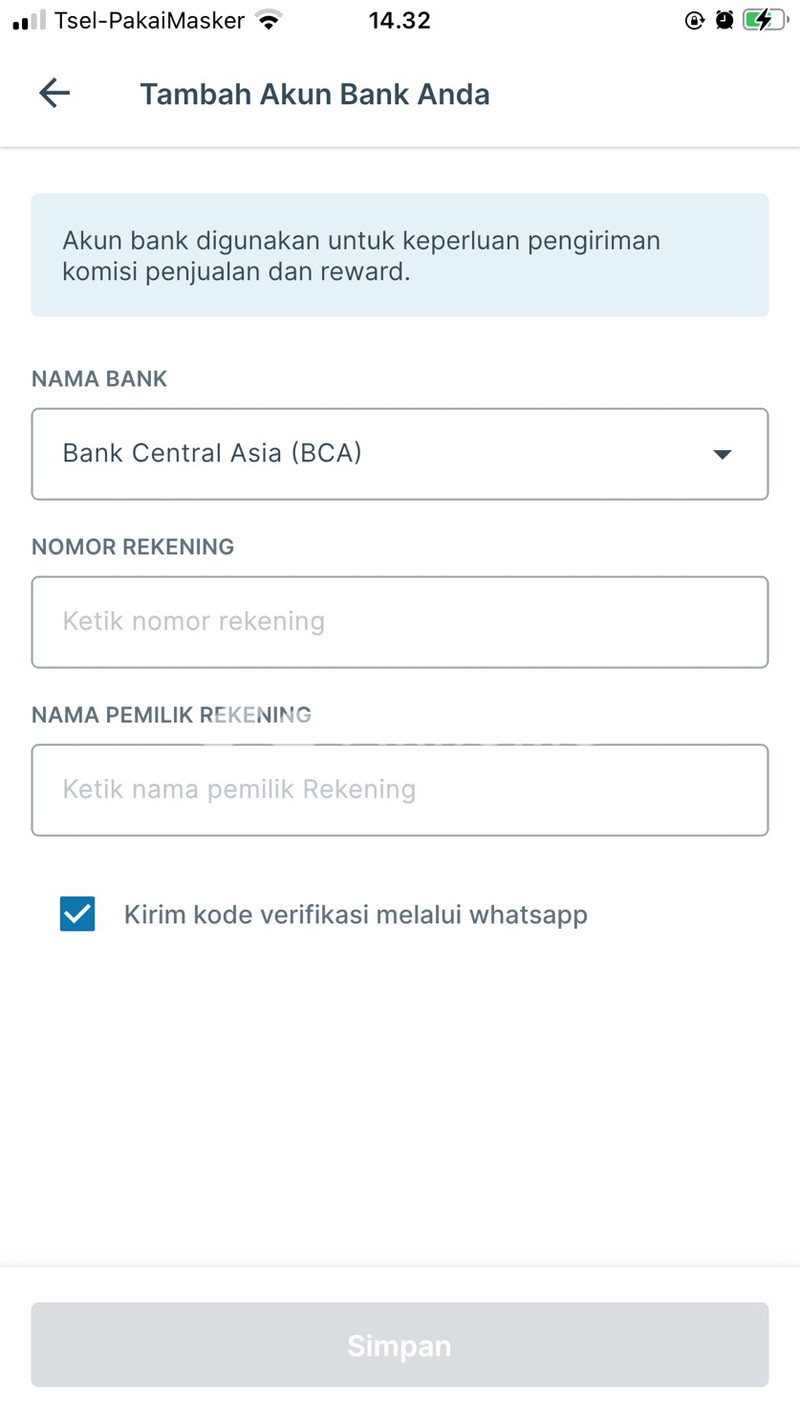Tap the 'Tambah Akun Bank Anda' title
800x1422 pixels.
[314, 94]
